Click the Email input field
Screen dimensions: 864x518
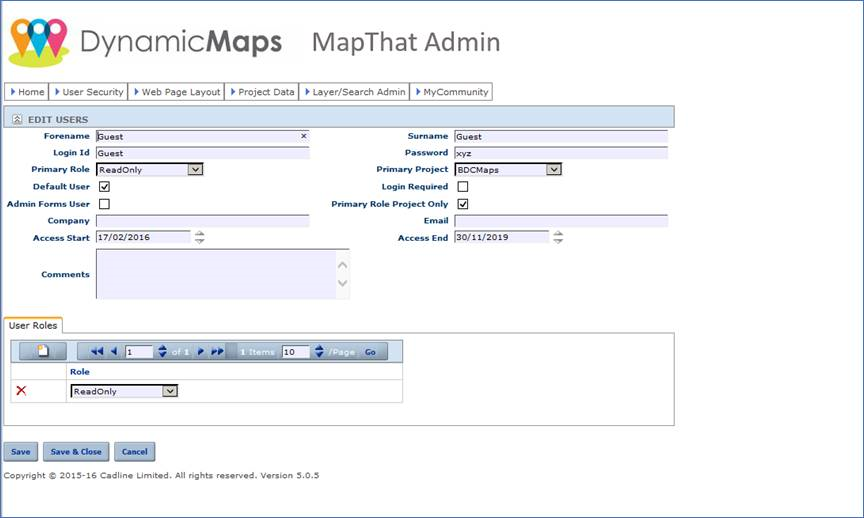tap(561, 221)
